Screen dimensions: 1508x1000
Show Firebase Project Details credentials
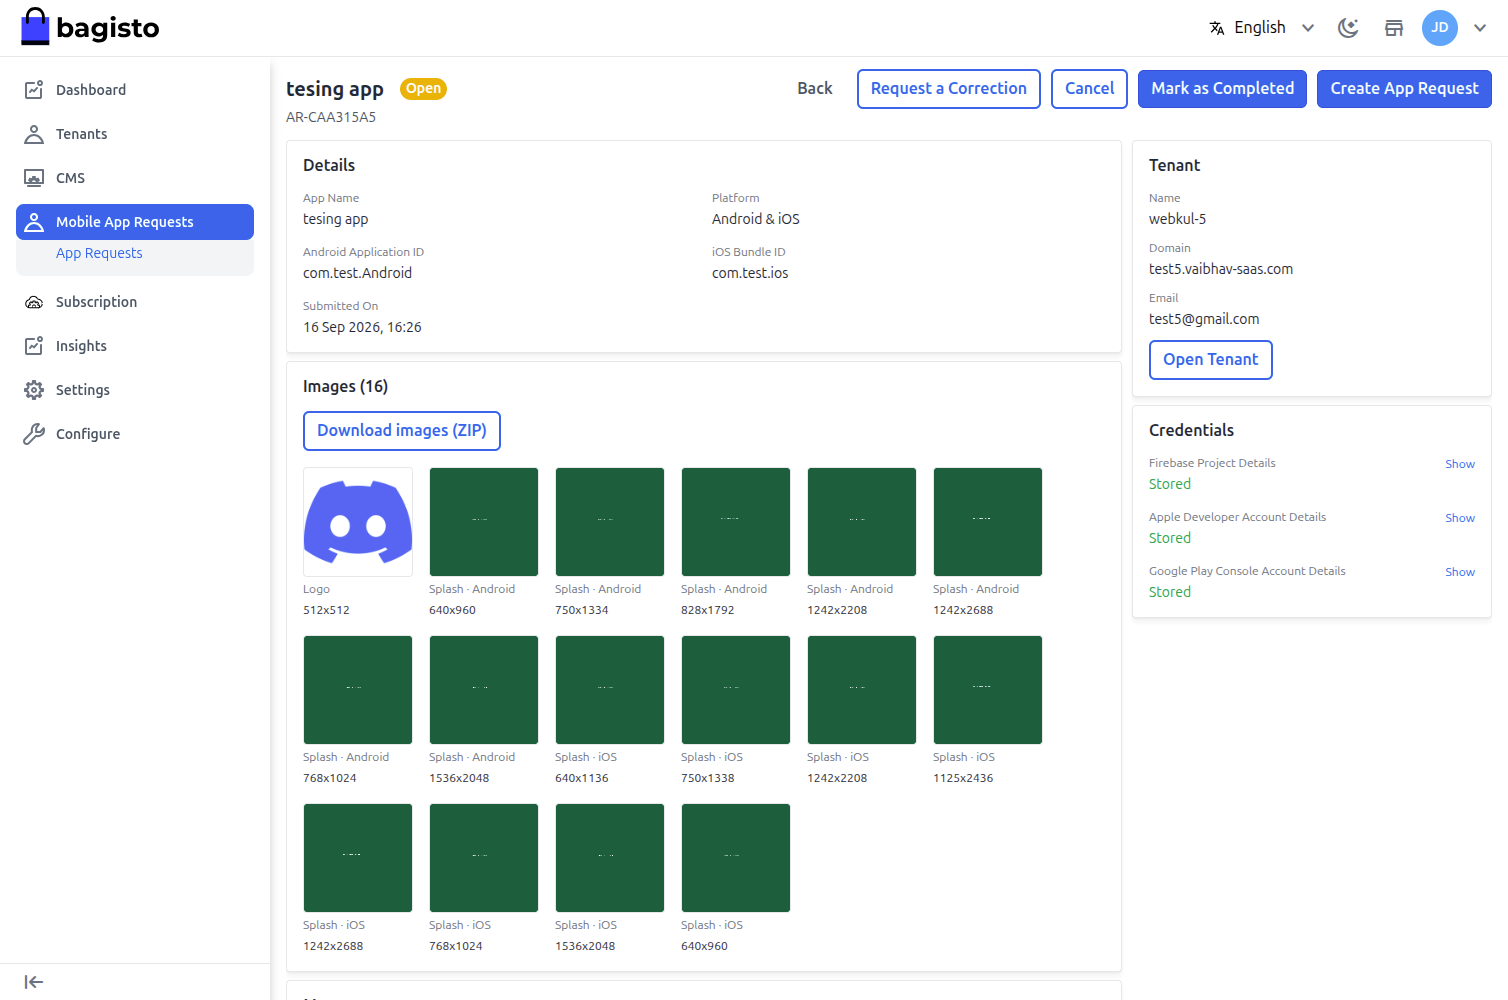1460,464
